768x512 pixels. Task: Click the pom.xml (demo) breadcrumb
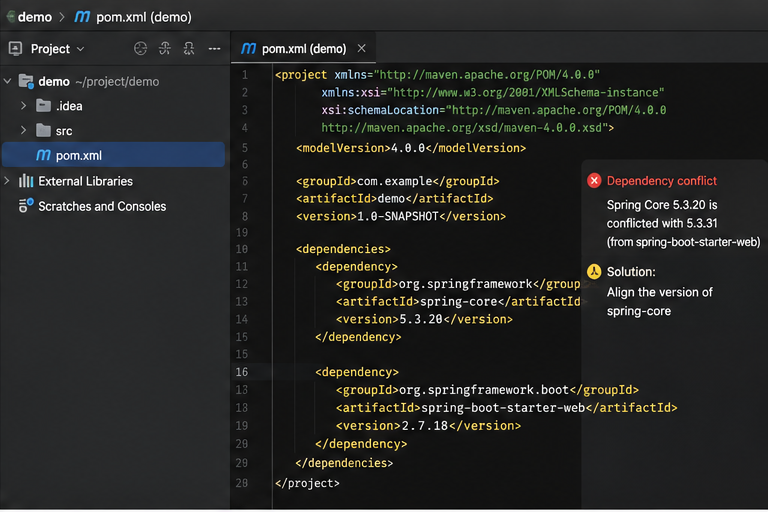[144, 17]
